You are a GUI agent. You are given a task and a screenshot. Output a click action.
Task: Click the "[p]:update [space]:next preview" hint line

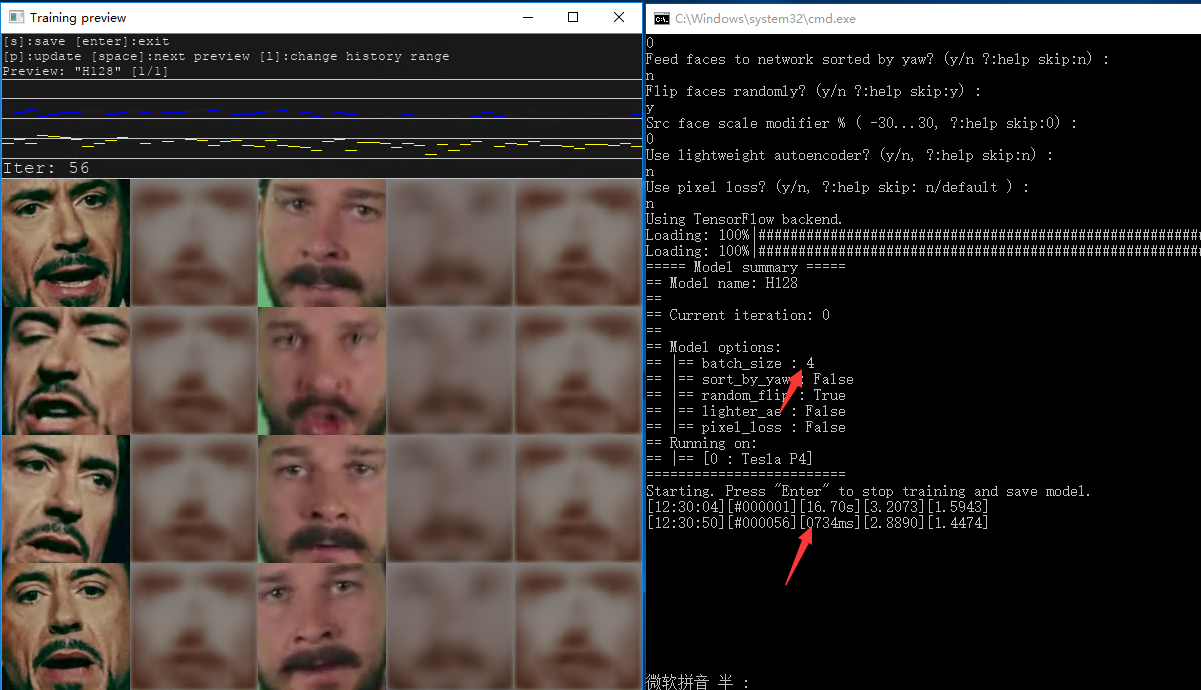click(x=226, y=57)
